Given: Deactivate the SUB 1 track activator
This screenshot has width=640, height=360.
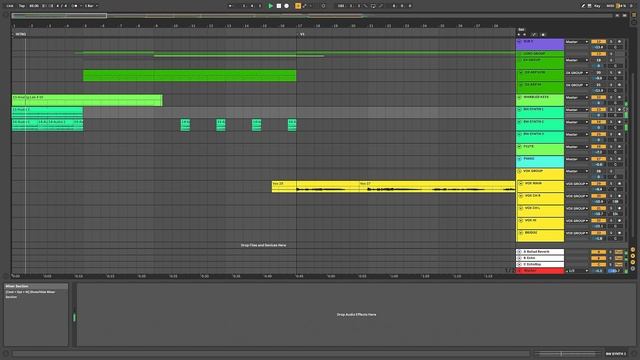Looking at the screenshot, I should pos(598,42).
